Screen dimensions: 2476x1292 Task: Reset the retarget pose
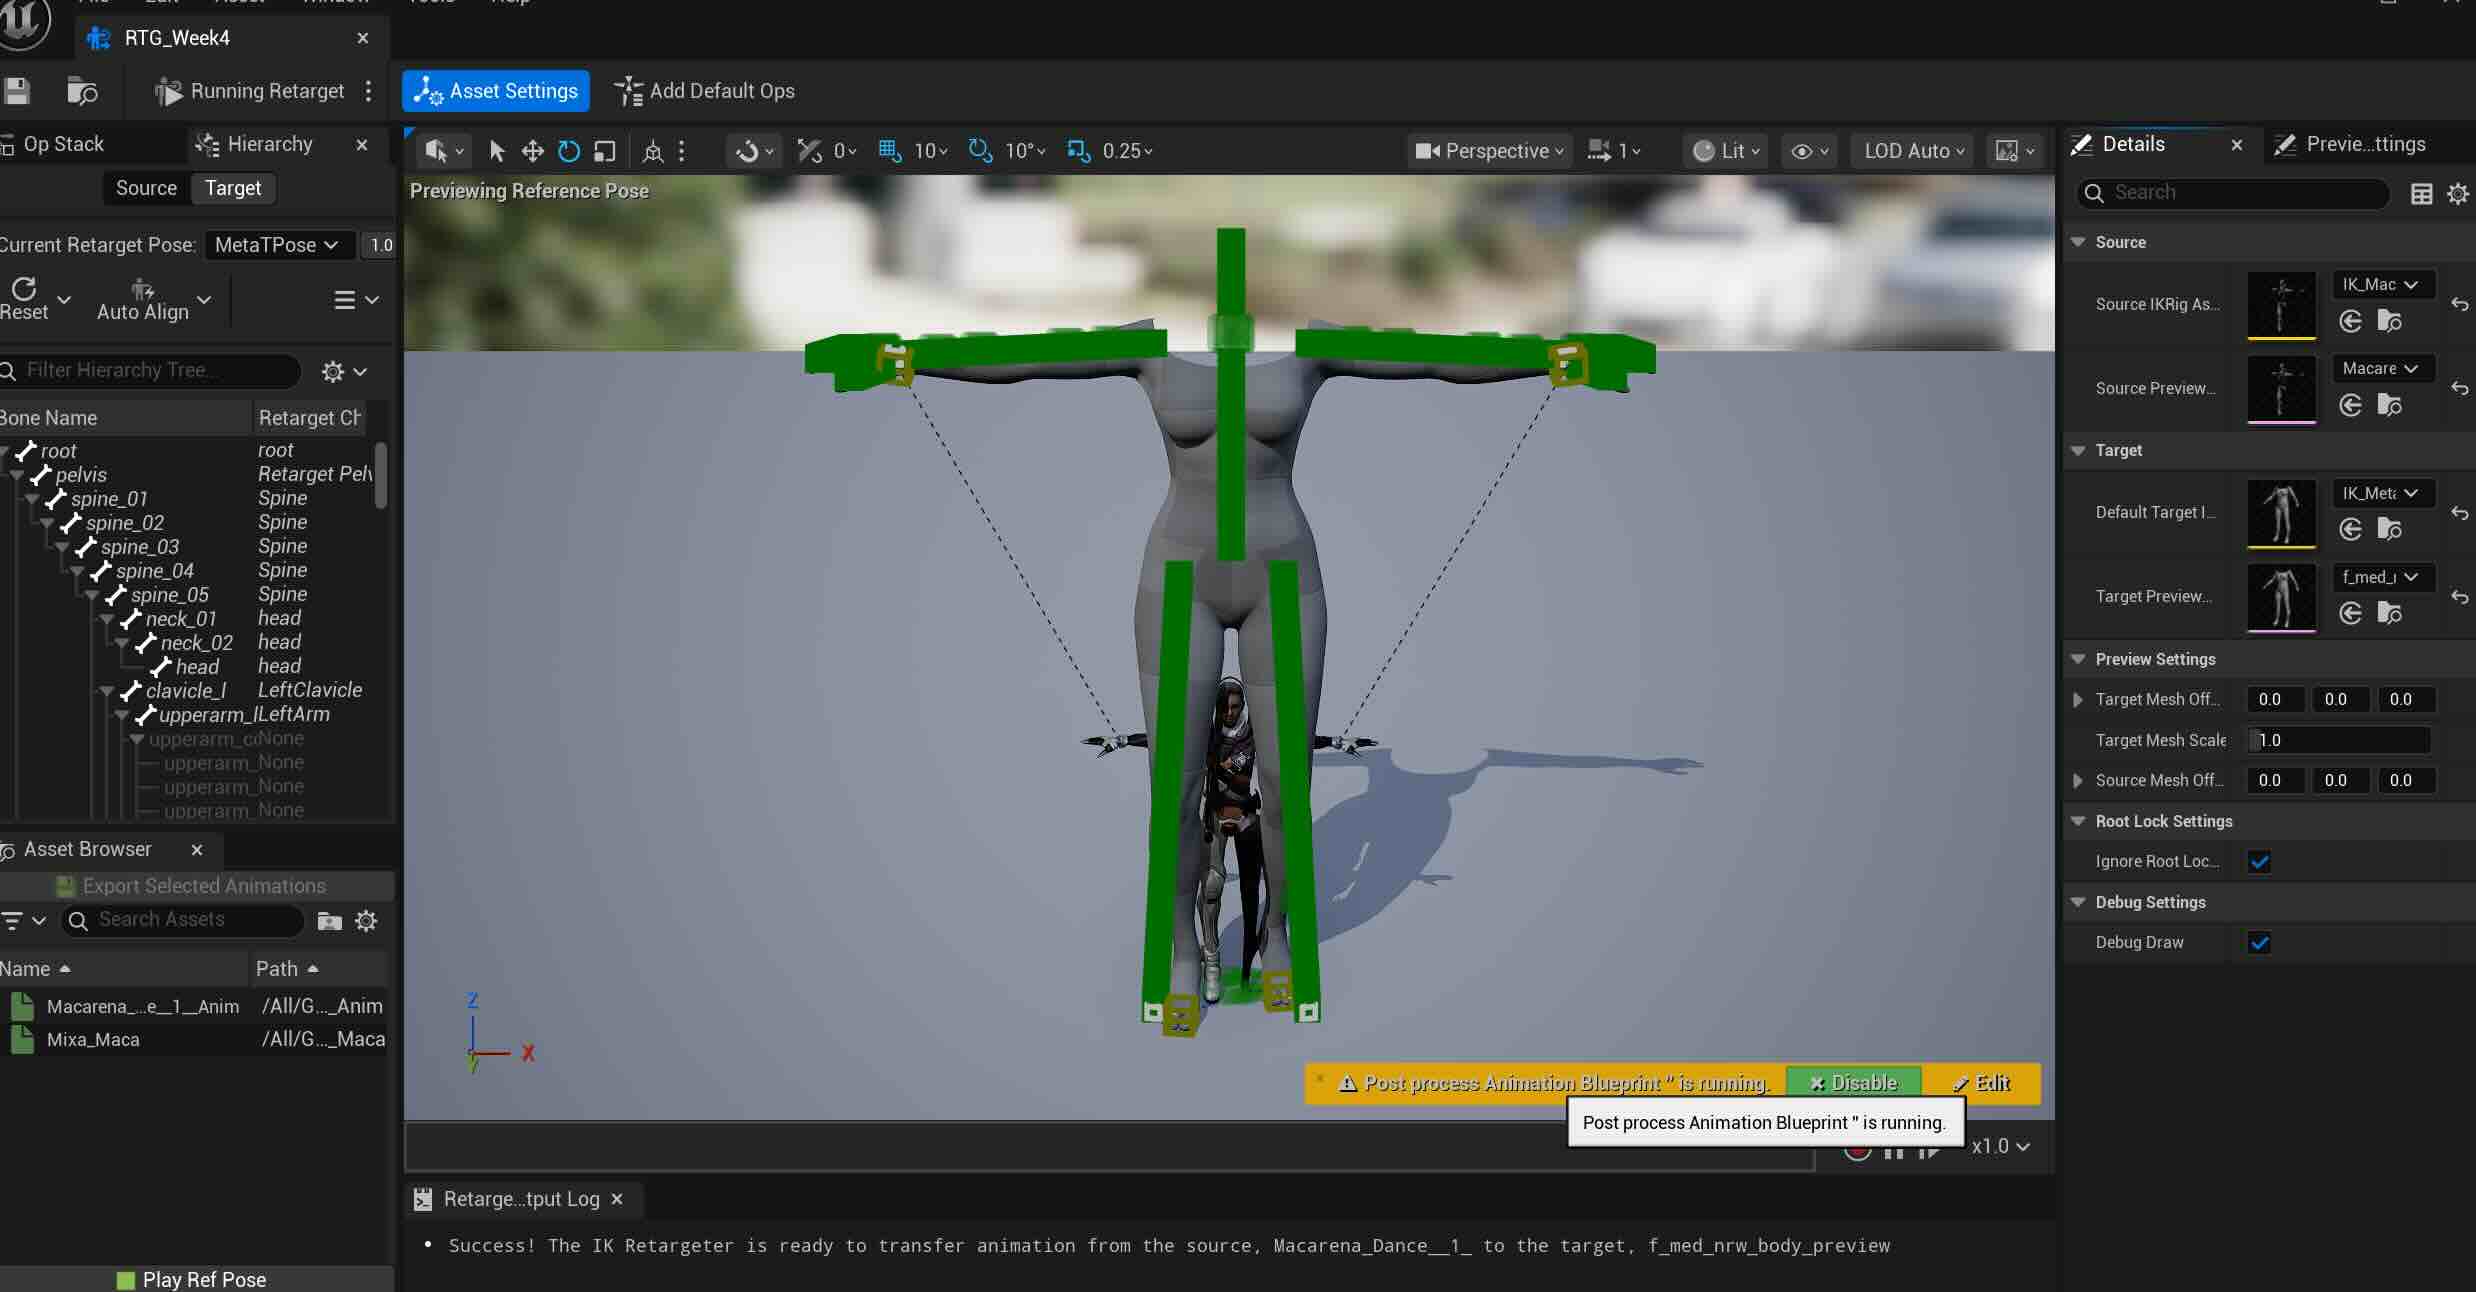coord(24,299)
